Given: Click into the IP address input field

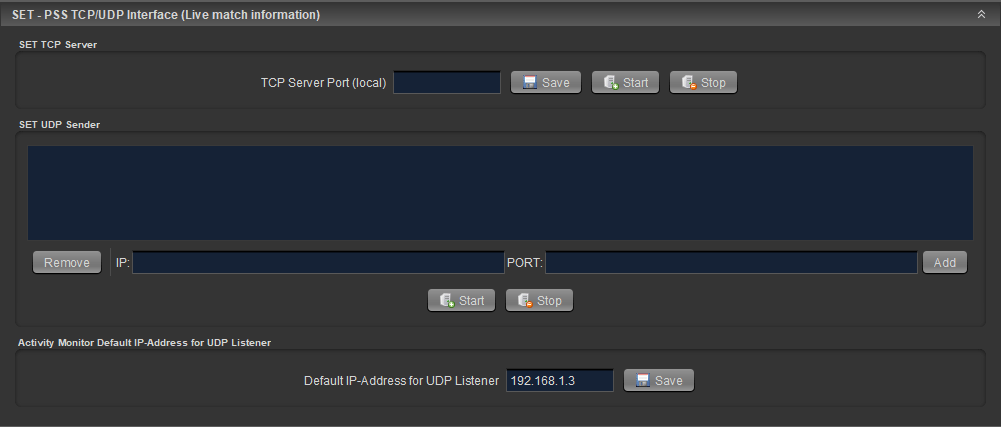Looking at the screenshot, I should pos(318,263).
